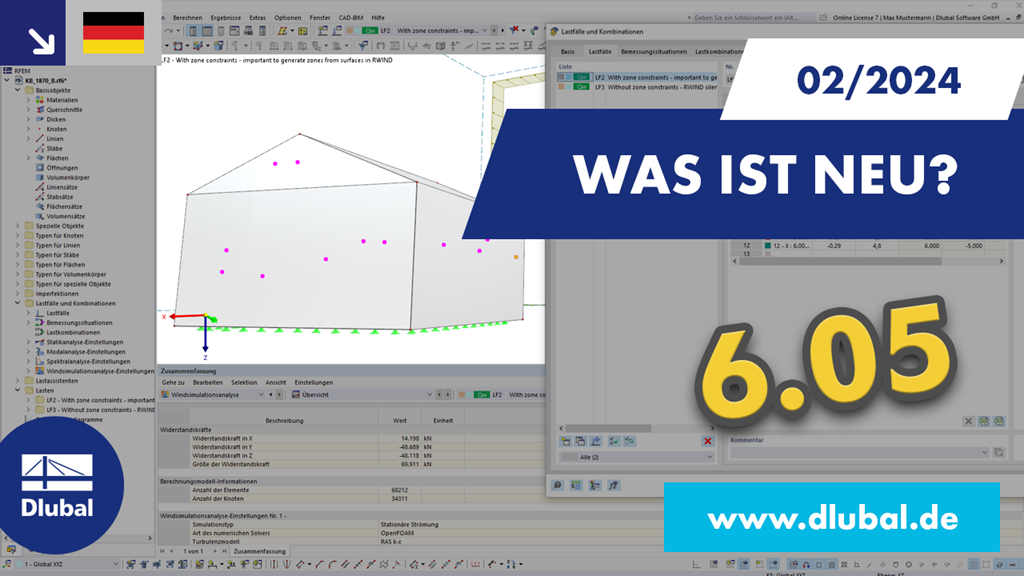This screenshot has height=576, width=1024.
Task: Click the previous load case arrow in top toolbar
Action: pos(494,31)
